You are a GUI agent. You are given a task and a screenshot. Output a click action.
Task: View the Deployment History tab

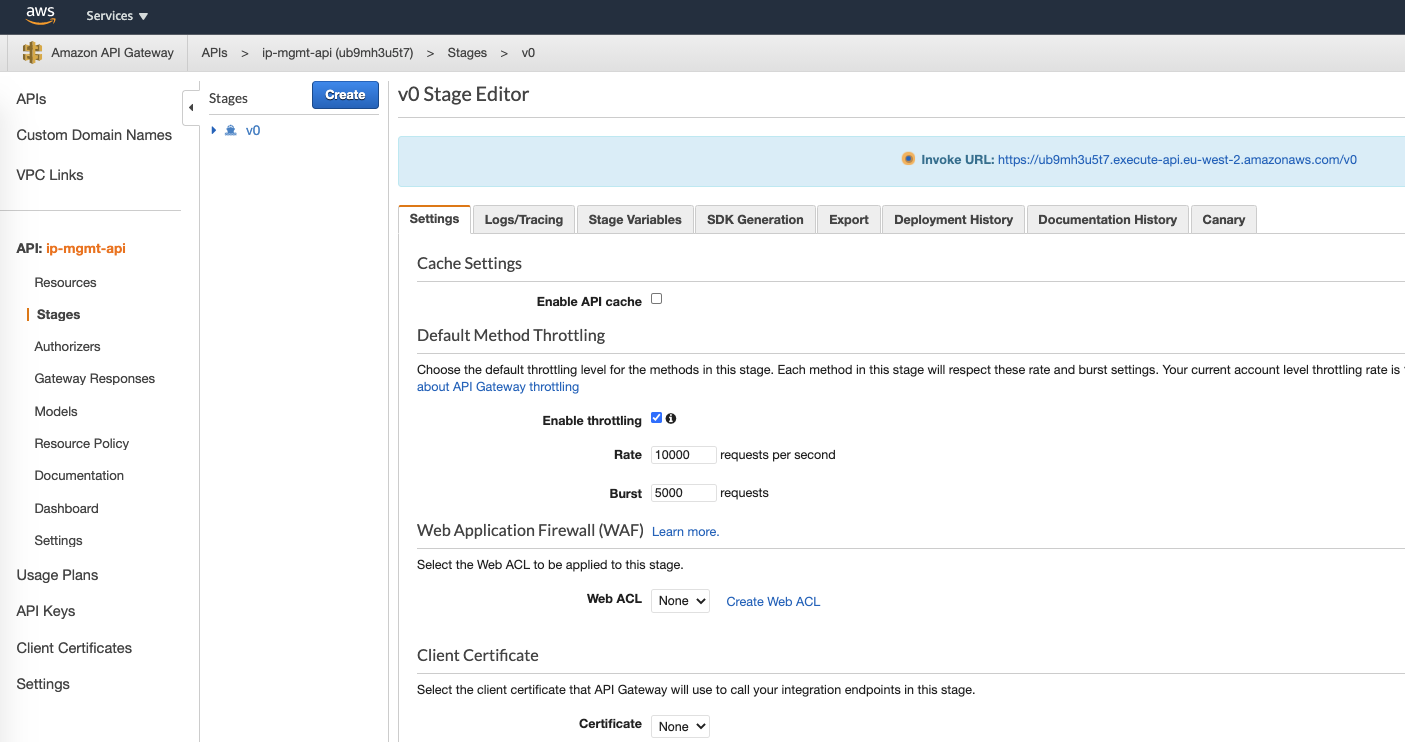[954, 220]
